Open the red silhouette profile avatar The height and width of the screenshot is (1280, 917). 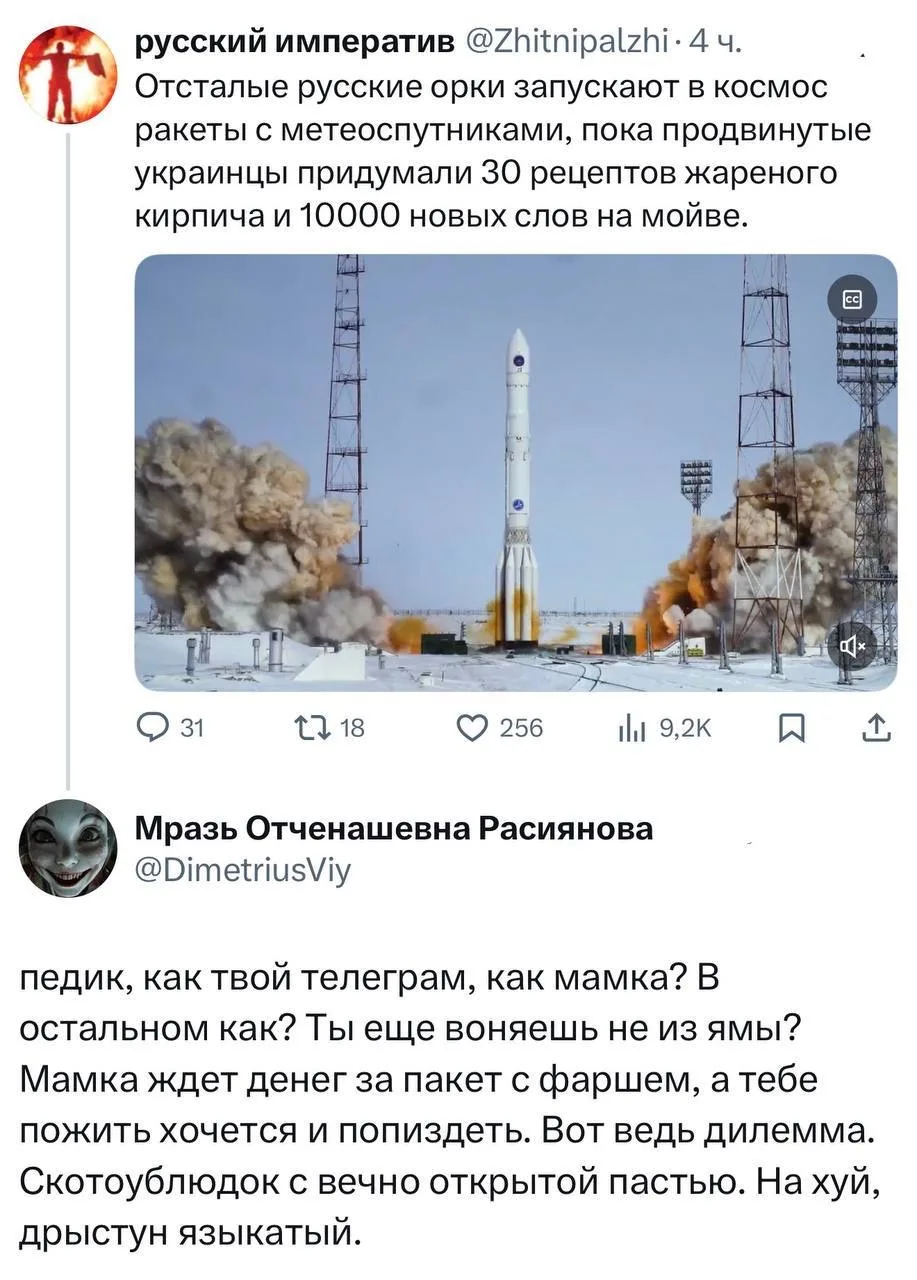pyautogui.click(x=69, y=76)
